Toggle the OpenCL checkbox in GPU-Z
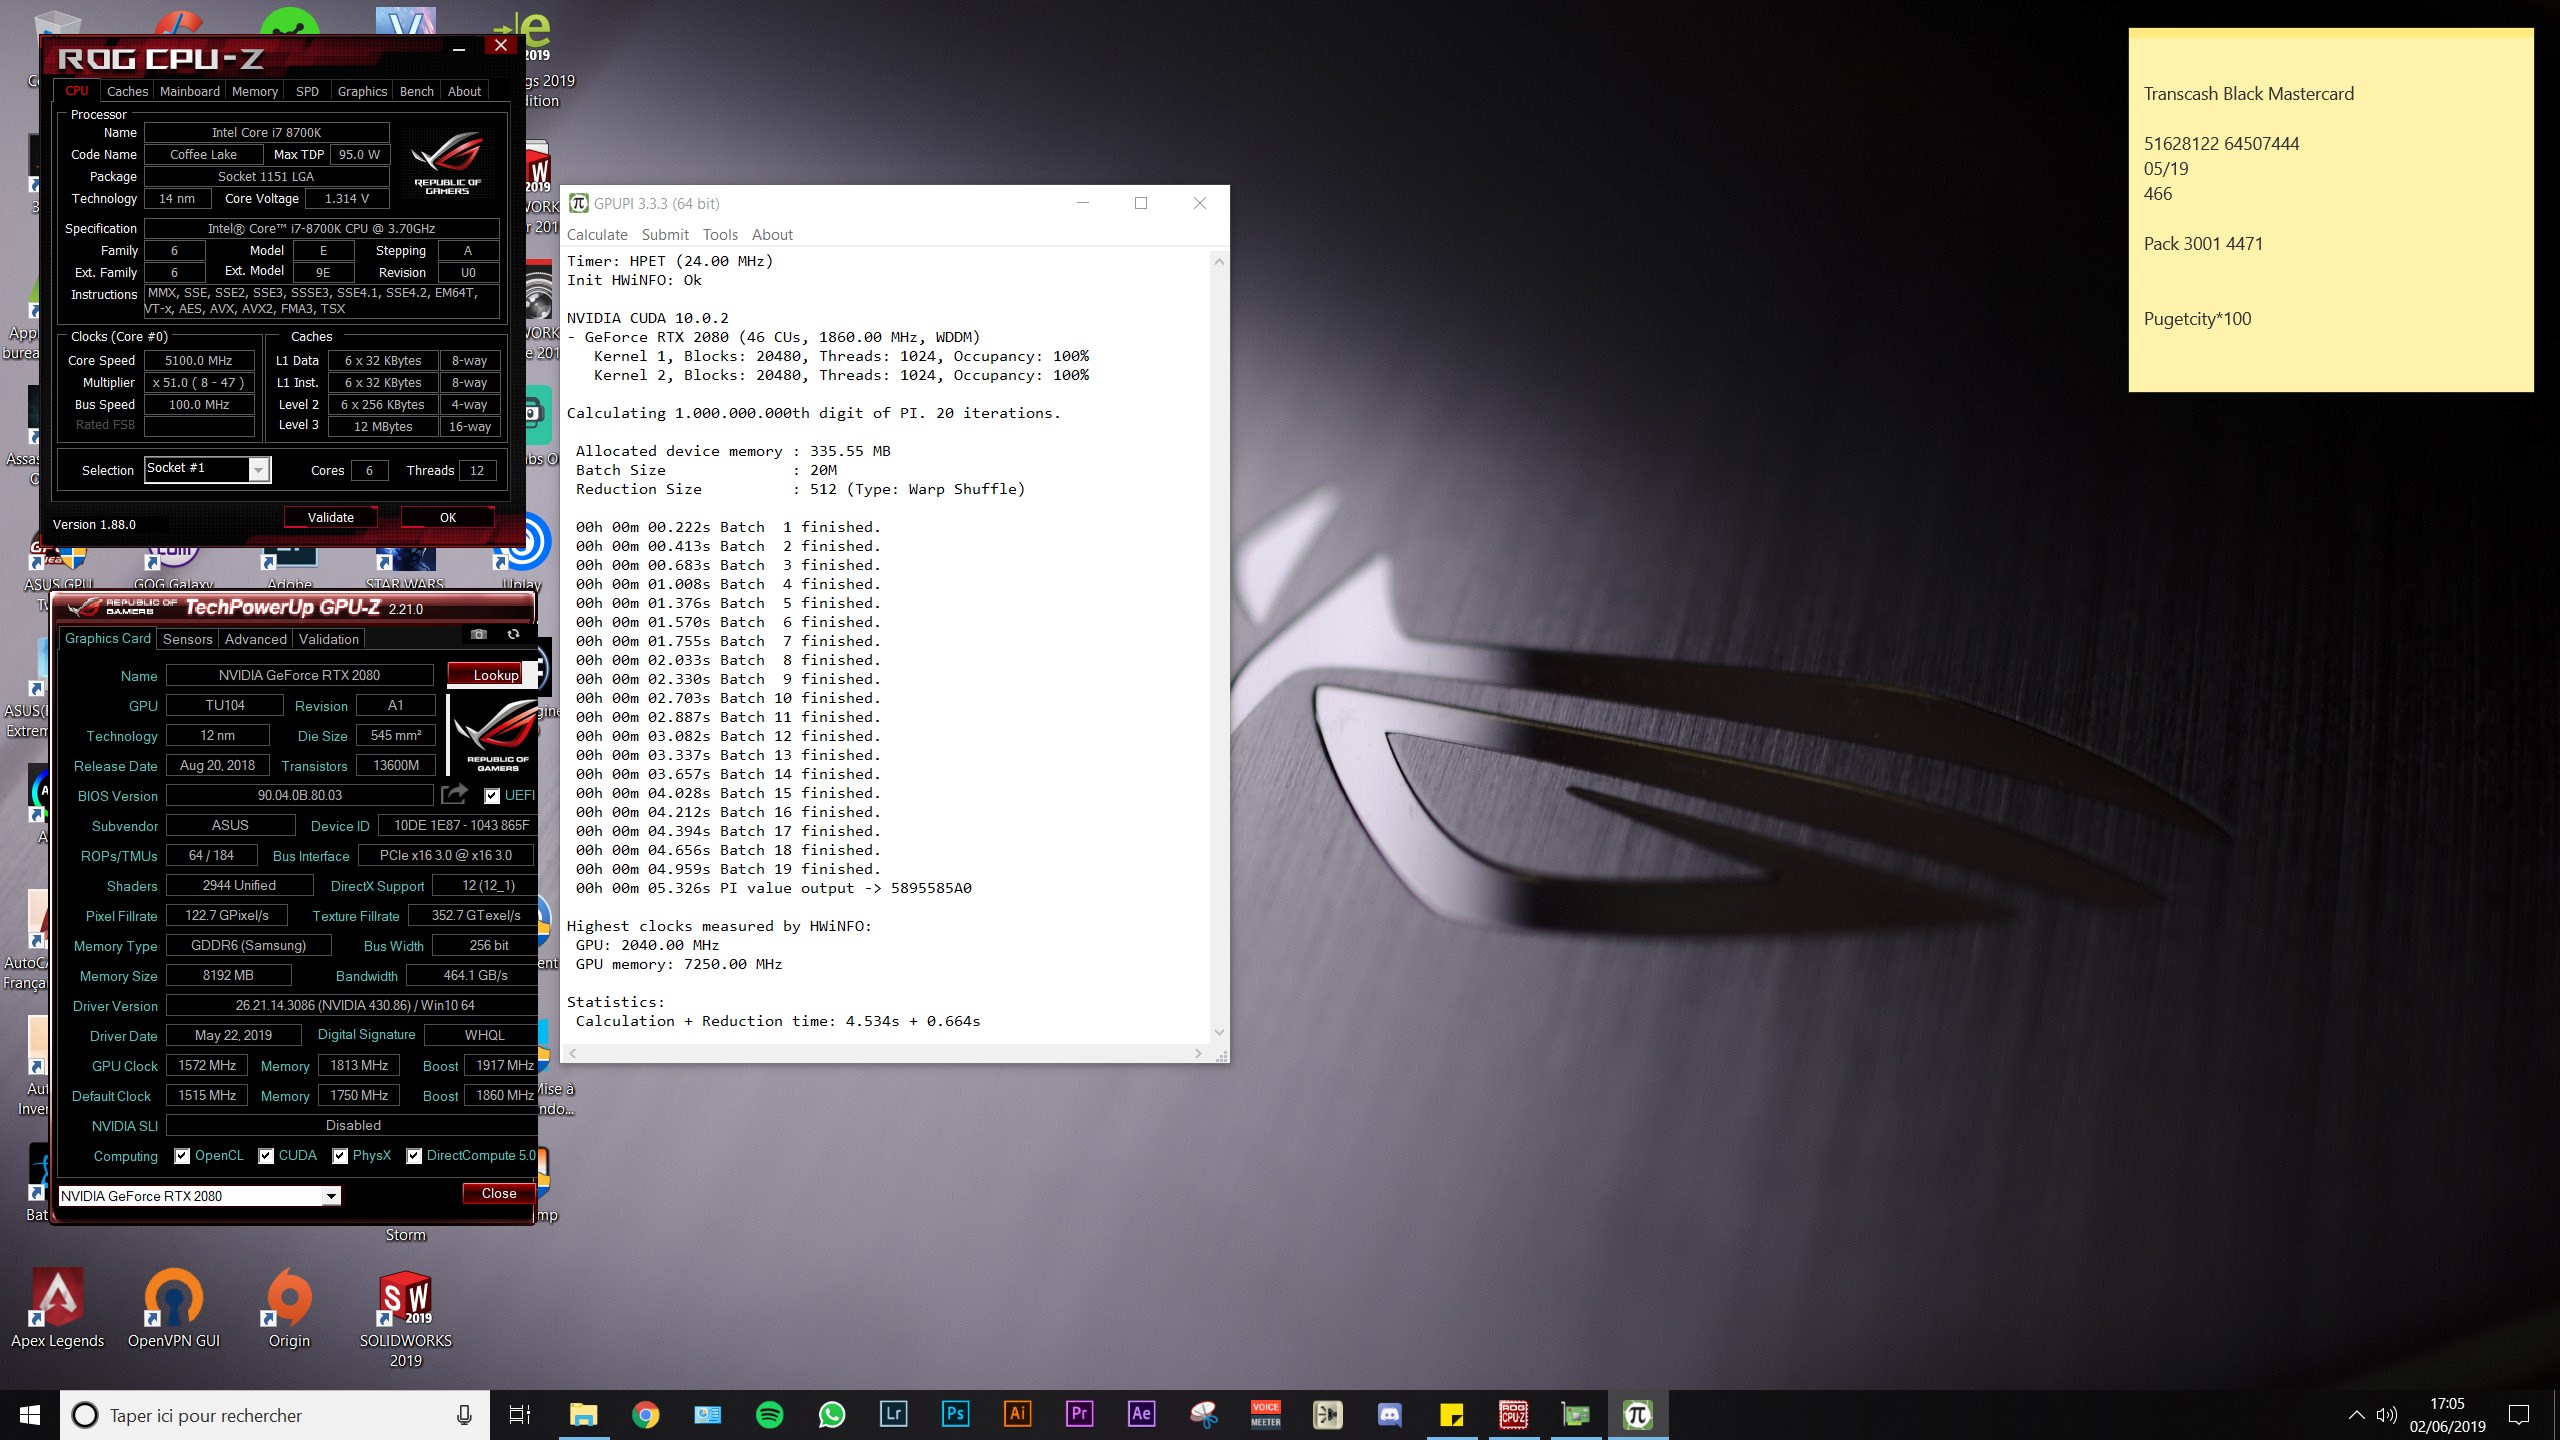The height and width of the screenshot is (1440, 2560). click(x=182, y=1156)
